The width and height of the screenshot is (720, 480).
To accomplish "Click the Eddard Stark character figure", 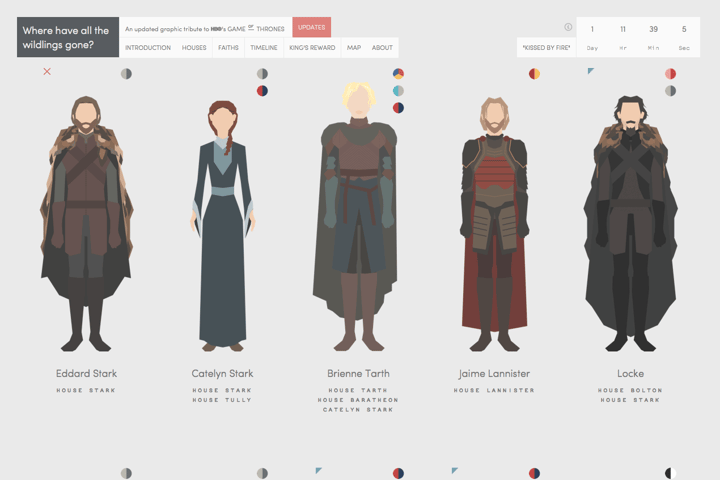I will tap(86, 224).
